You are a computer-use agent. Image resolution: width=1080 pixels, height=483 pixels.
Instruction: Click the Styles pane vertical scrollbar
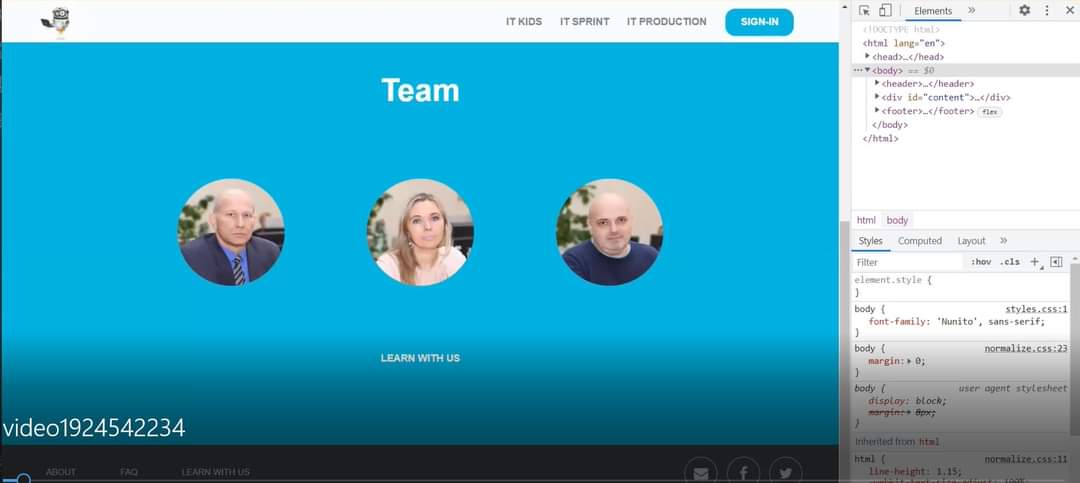coord(1075,351)
